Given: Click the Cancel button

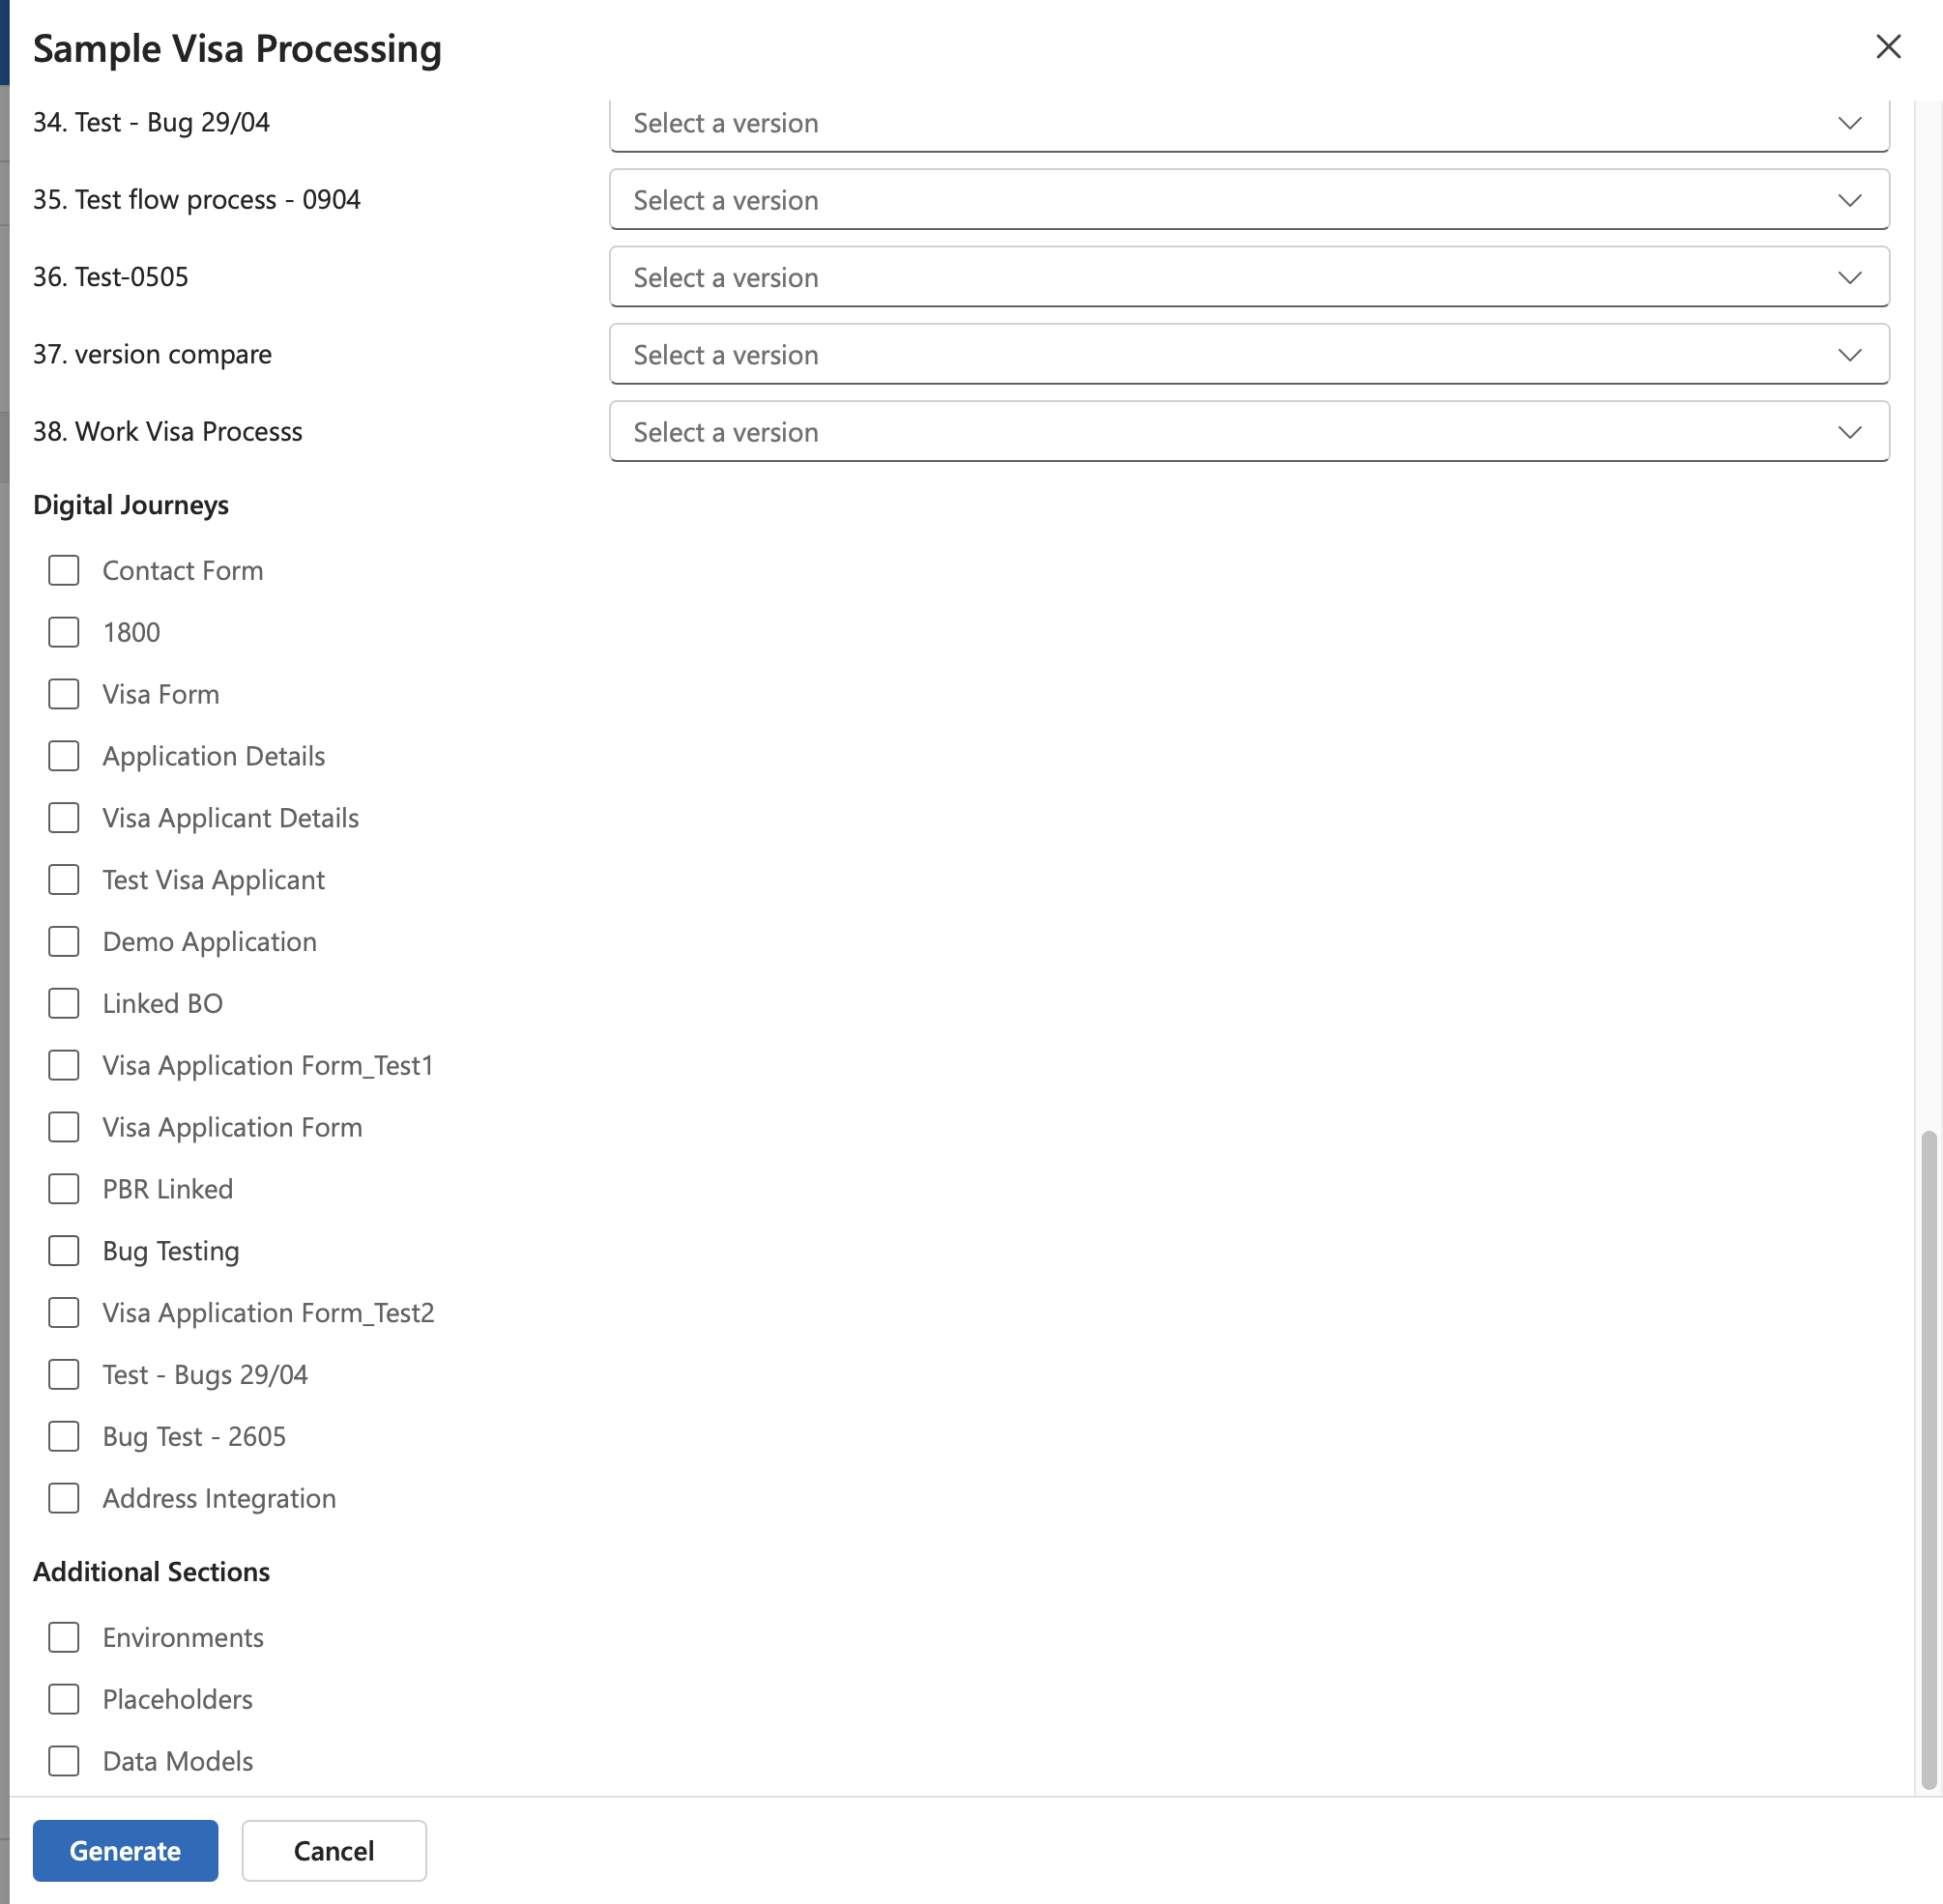Looking at the screenshot, I should (x=333, y=1850).
